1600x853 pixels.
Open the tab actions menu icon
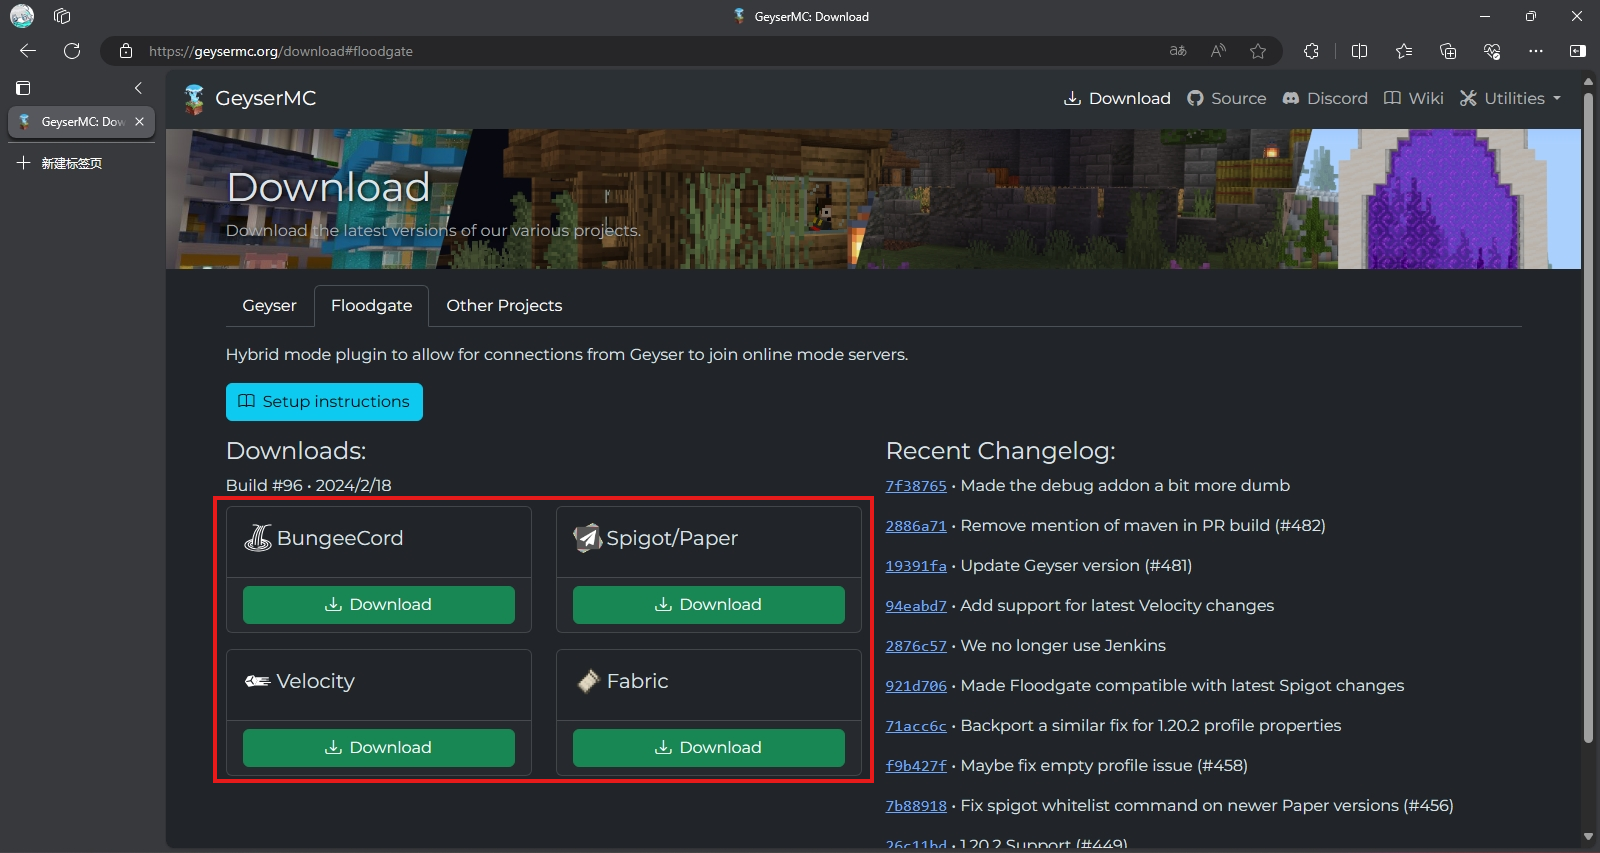(x=23, y=88)
